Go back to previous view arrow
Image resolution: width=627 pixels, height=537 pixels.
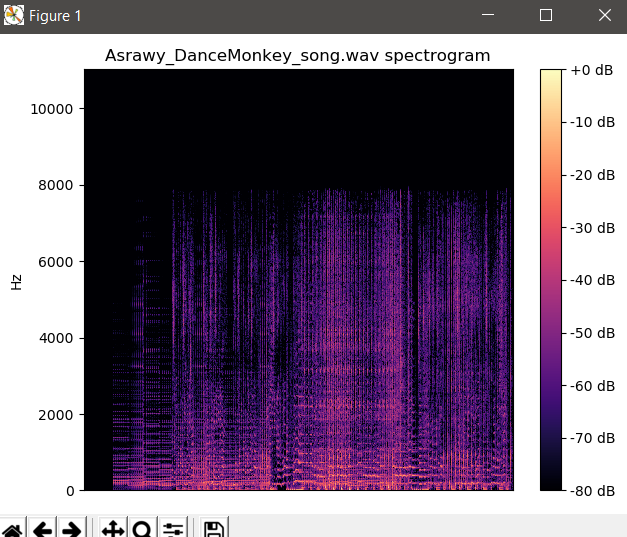click(x=43, y=529)
